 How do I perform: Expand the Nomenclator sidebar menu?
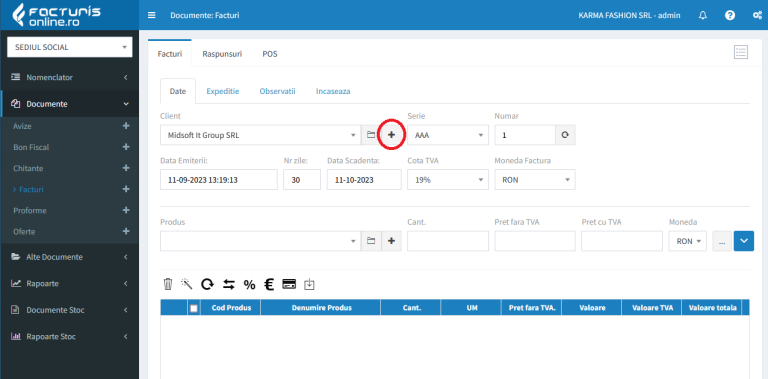click(70, 77)
